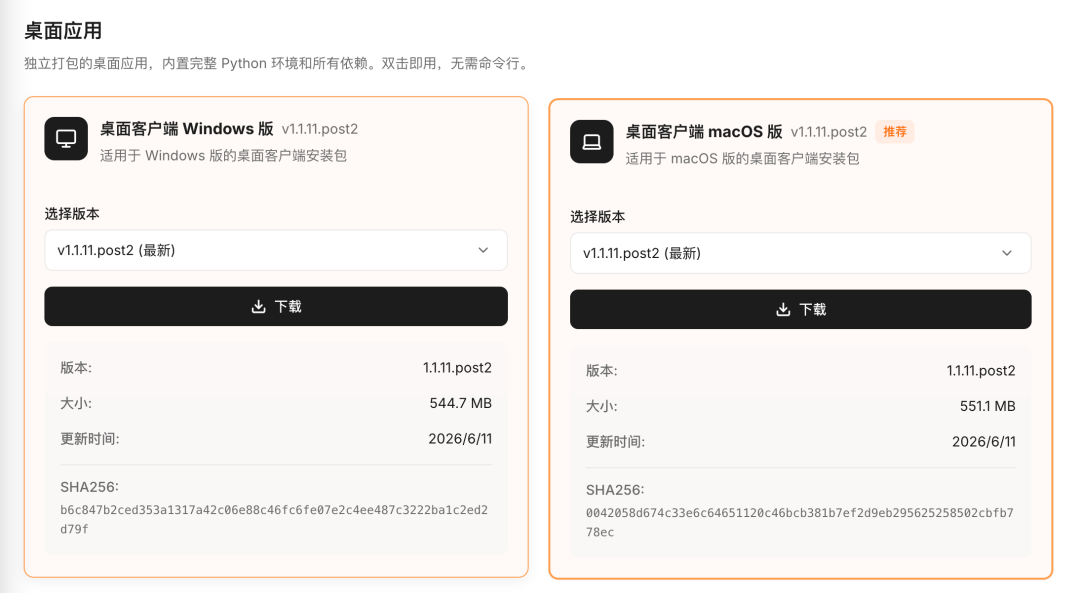Expand Windows version list via chevron arrow
The width and height of the screenshot is (1080, 593).
484,250
